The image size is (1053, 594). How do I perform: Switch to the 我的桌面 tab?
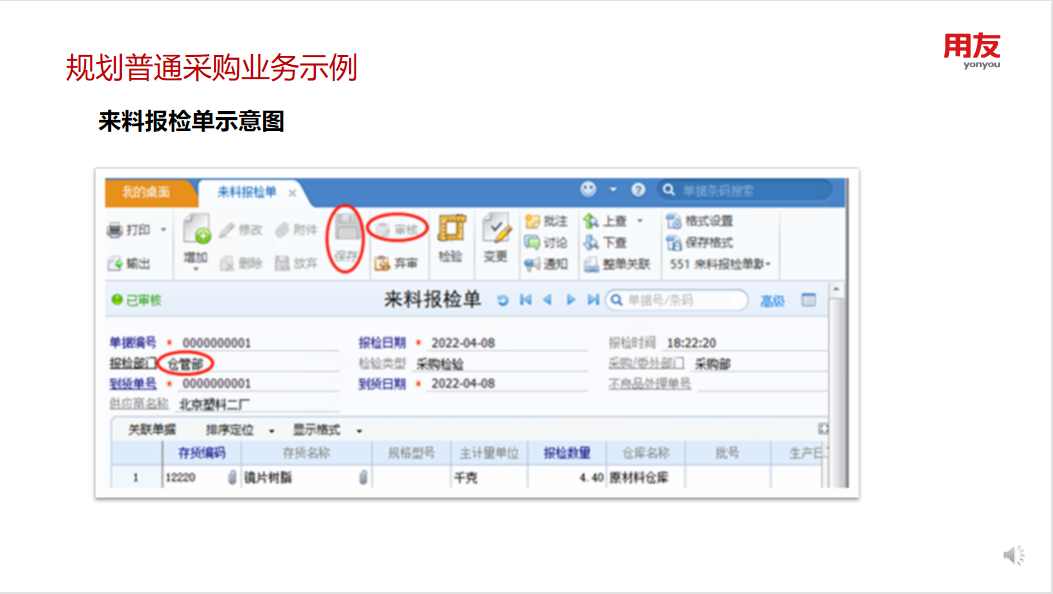(x=146, y=193)
